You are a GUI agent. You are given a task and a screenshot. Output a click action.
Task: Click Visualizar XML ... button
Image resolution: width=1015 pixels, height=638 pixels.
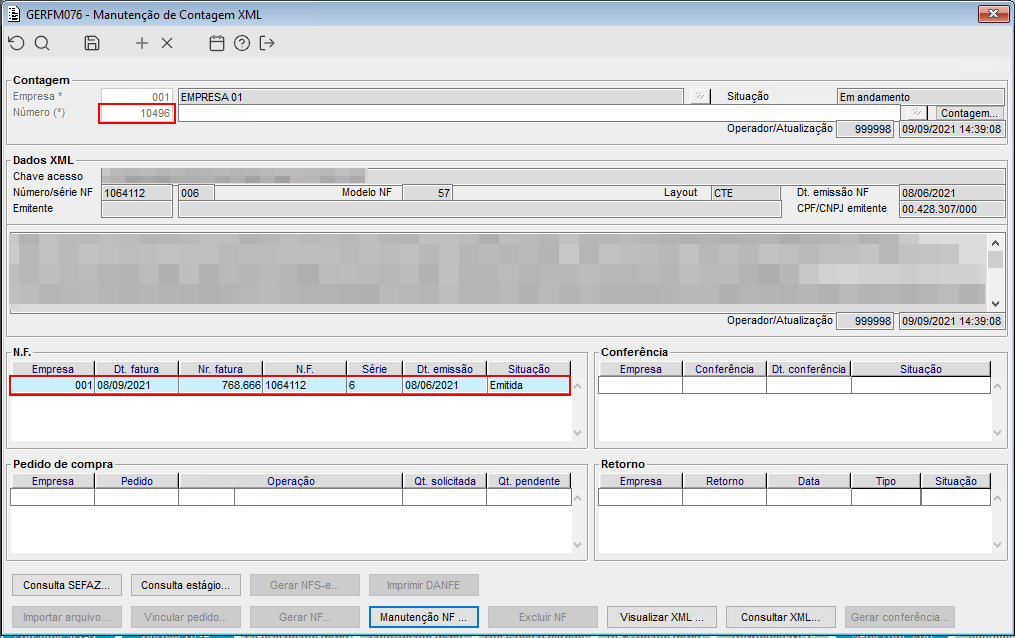pyautogui.click(x=662, y=617)
